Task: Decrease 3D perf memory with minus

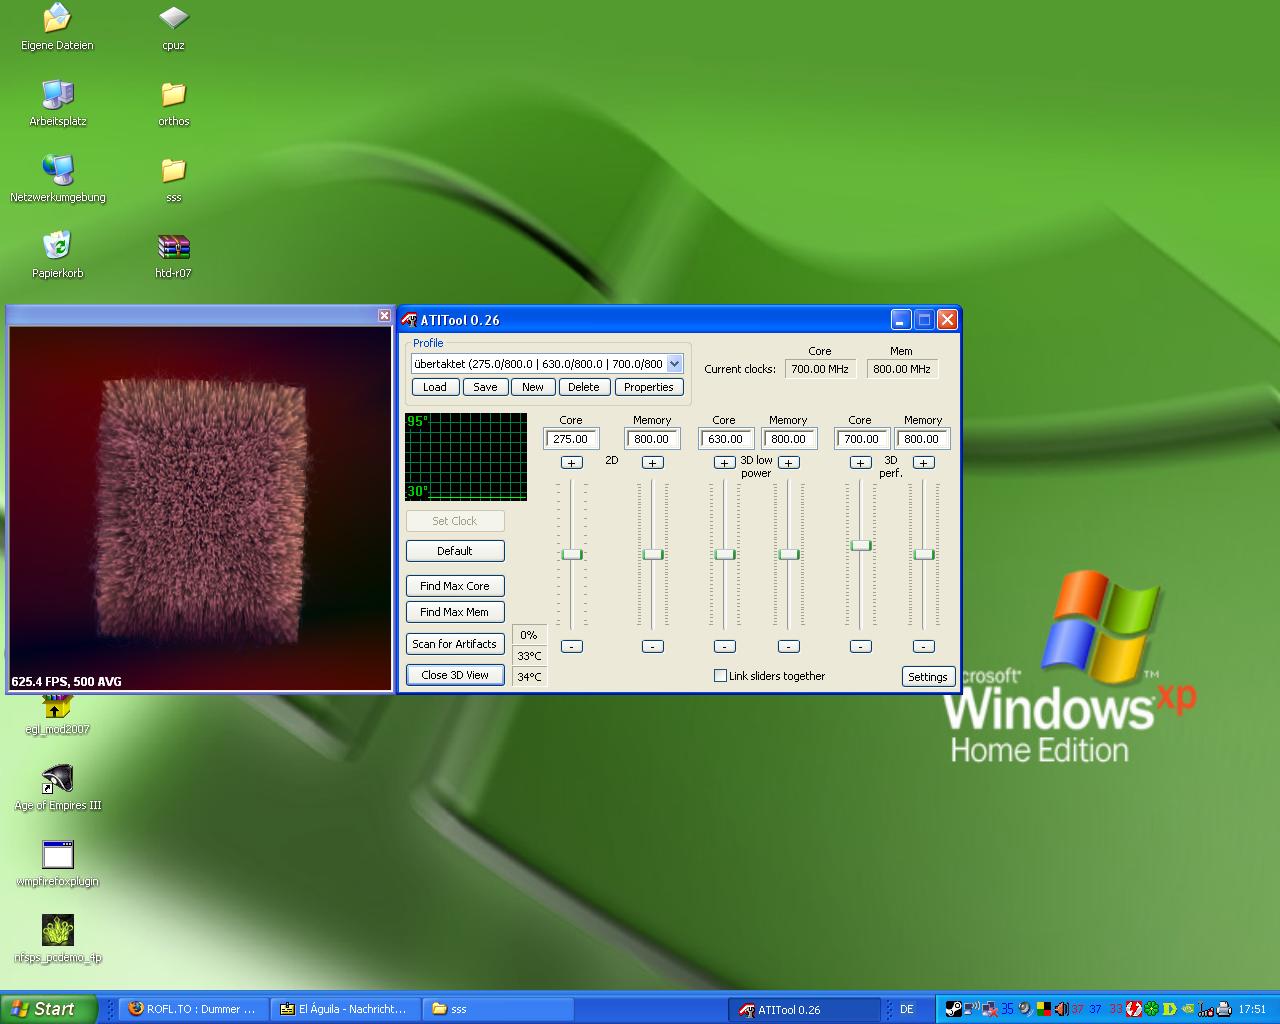Action: [924, 646]
